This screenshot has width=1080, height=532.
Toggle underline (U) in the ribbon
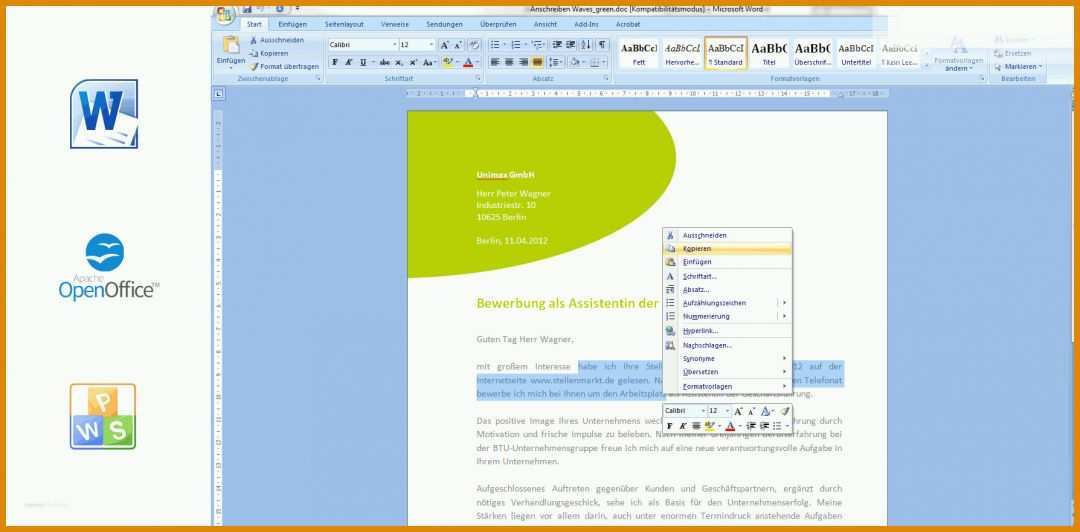pos(362,62)
